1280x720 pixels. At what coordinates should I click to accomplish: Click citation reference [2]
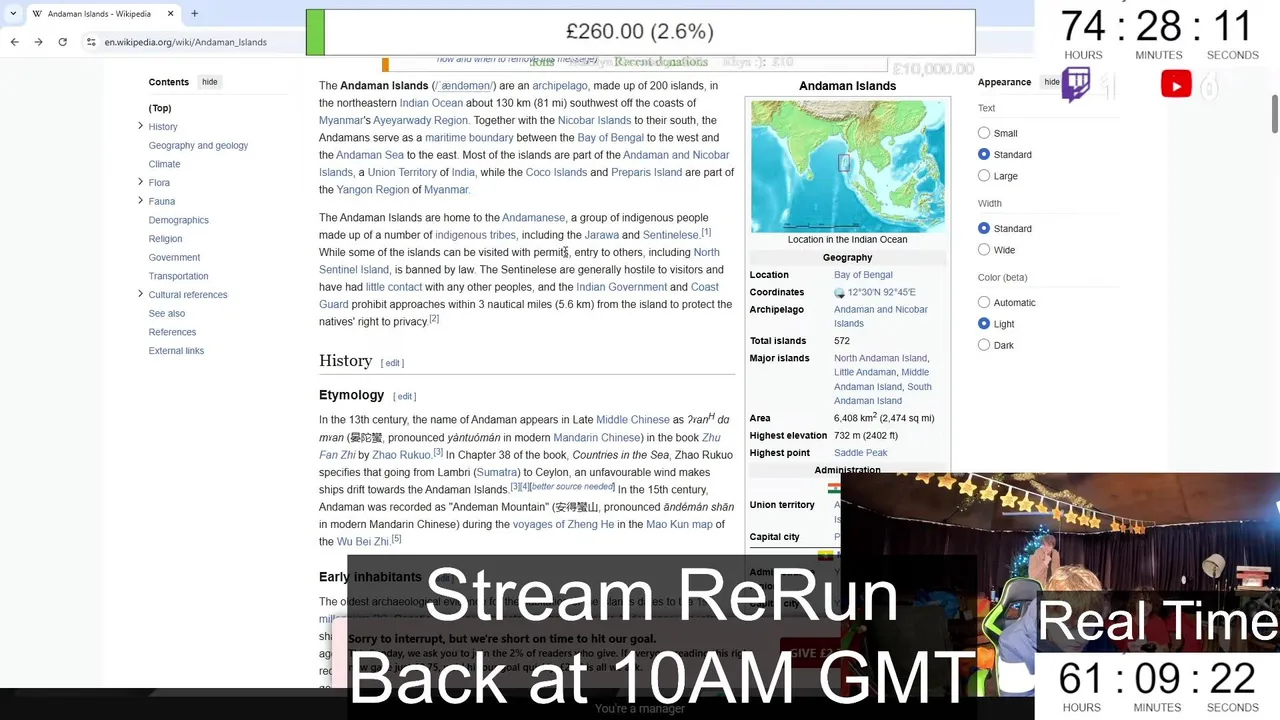point(434,319)
